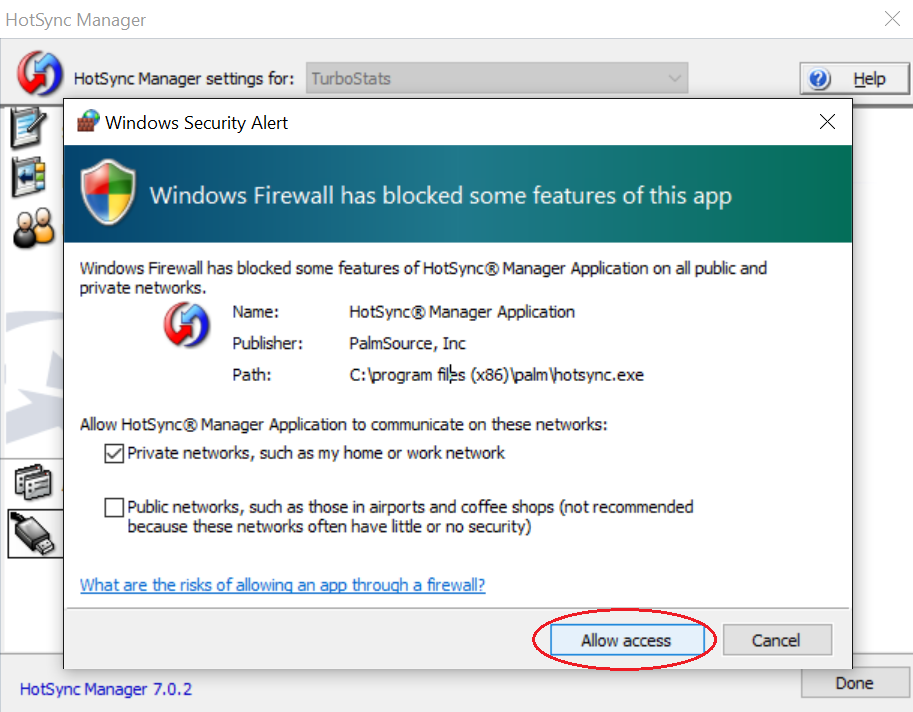The height and width of the screenshot is (712, 913).
Task: Click the Windows Firewall shield icon
Action: pos(108,192)
